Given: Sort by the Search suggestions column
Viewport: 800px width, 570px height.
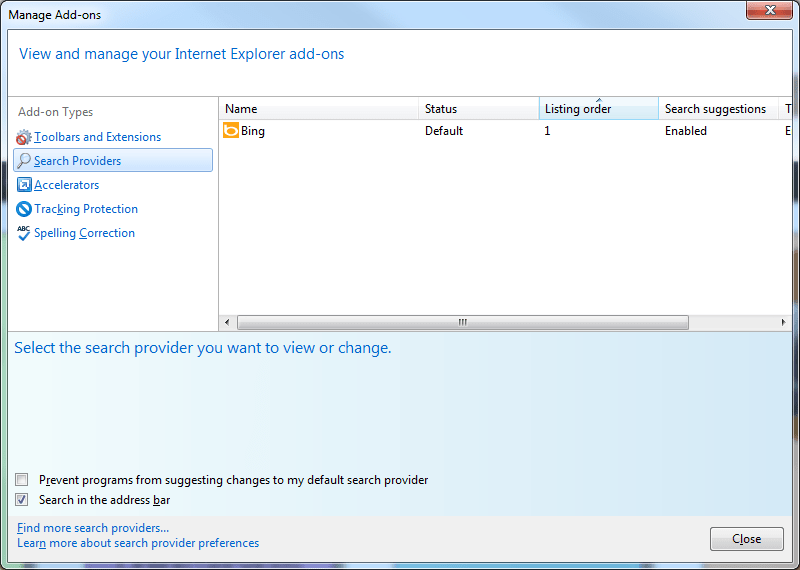Looking at the screenshot, I should tap(718, 109).
